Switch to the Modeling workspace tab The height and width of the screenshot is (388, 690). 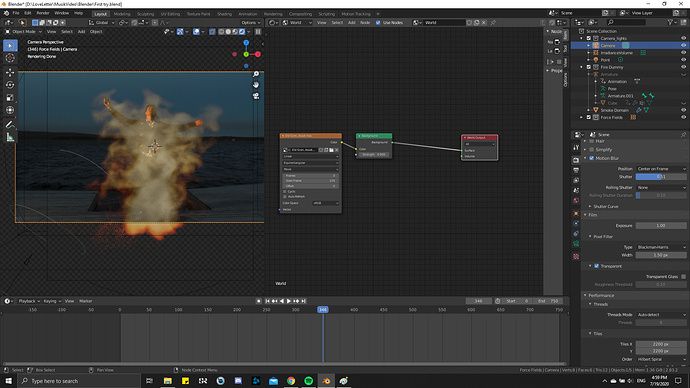122,14
